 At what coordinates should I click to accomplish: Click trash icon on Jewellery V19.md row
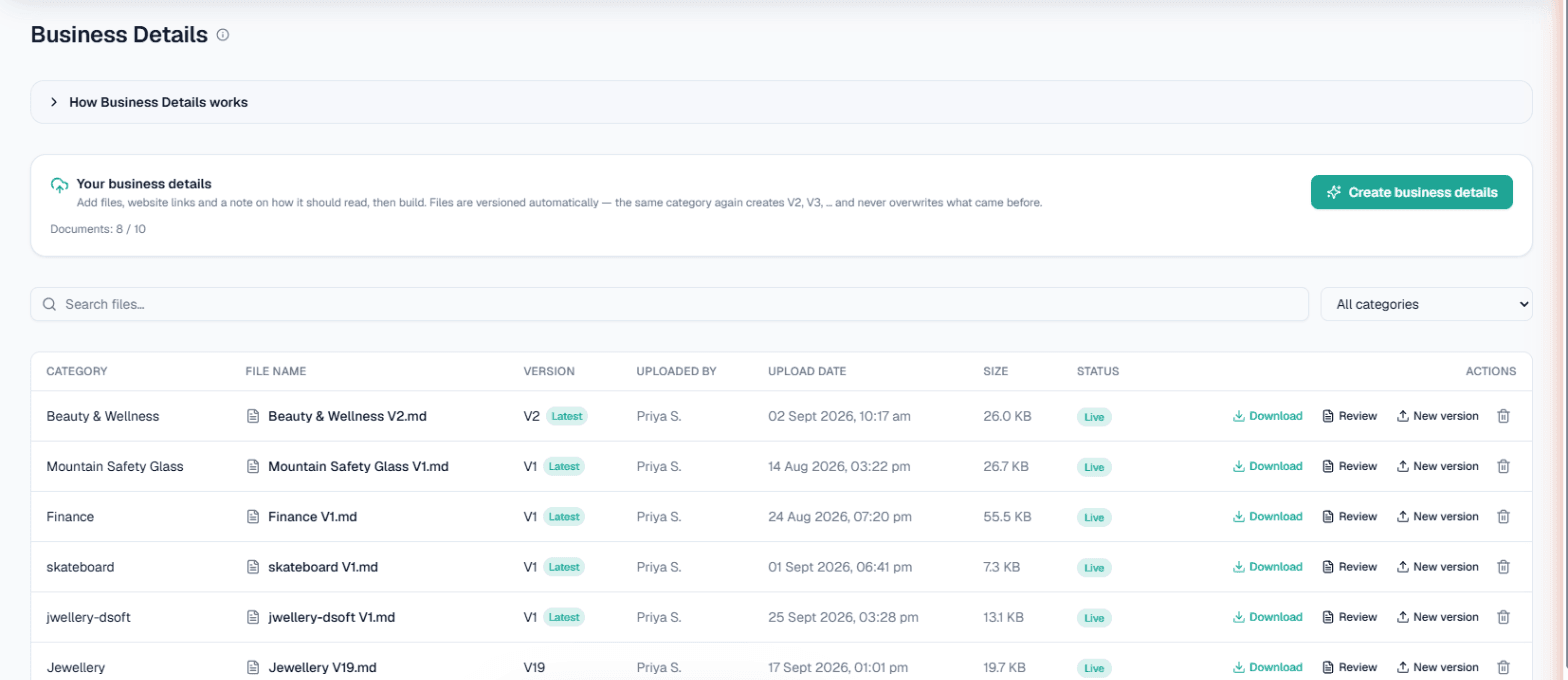coord(1502,667)
